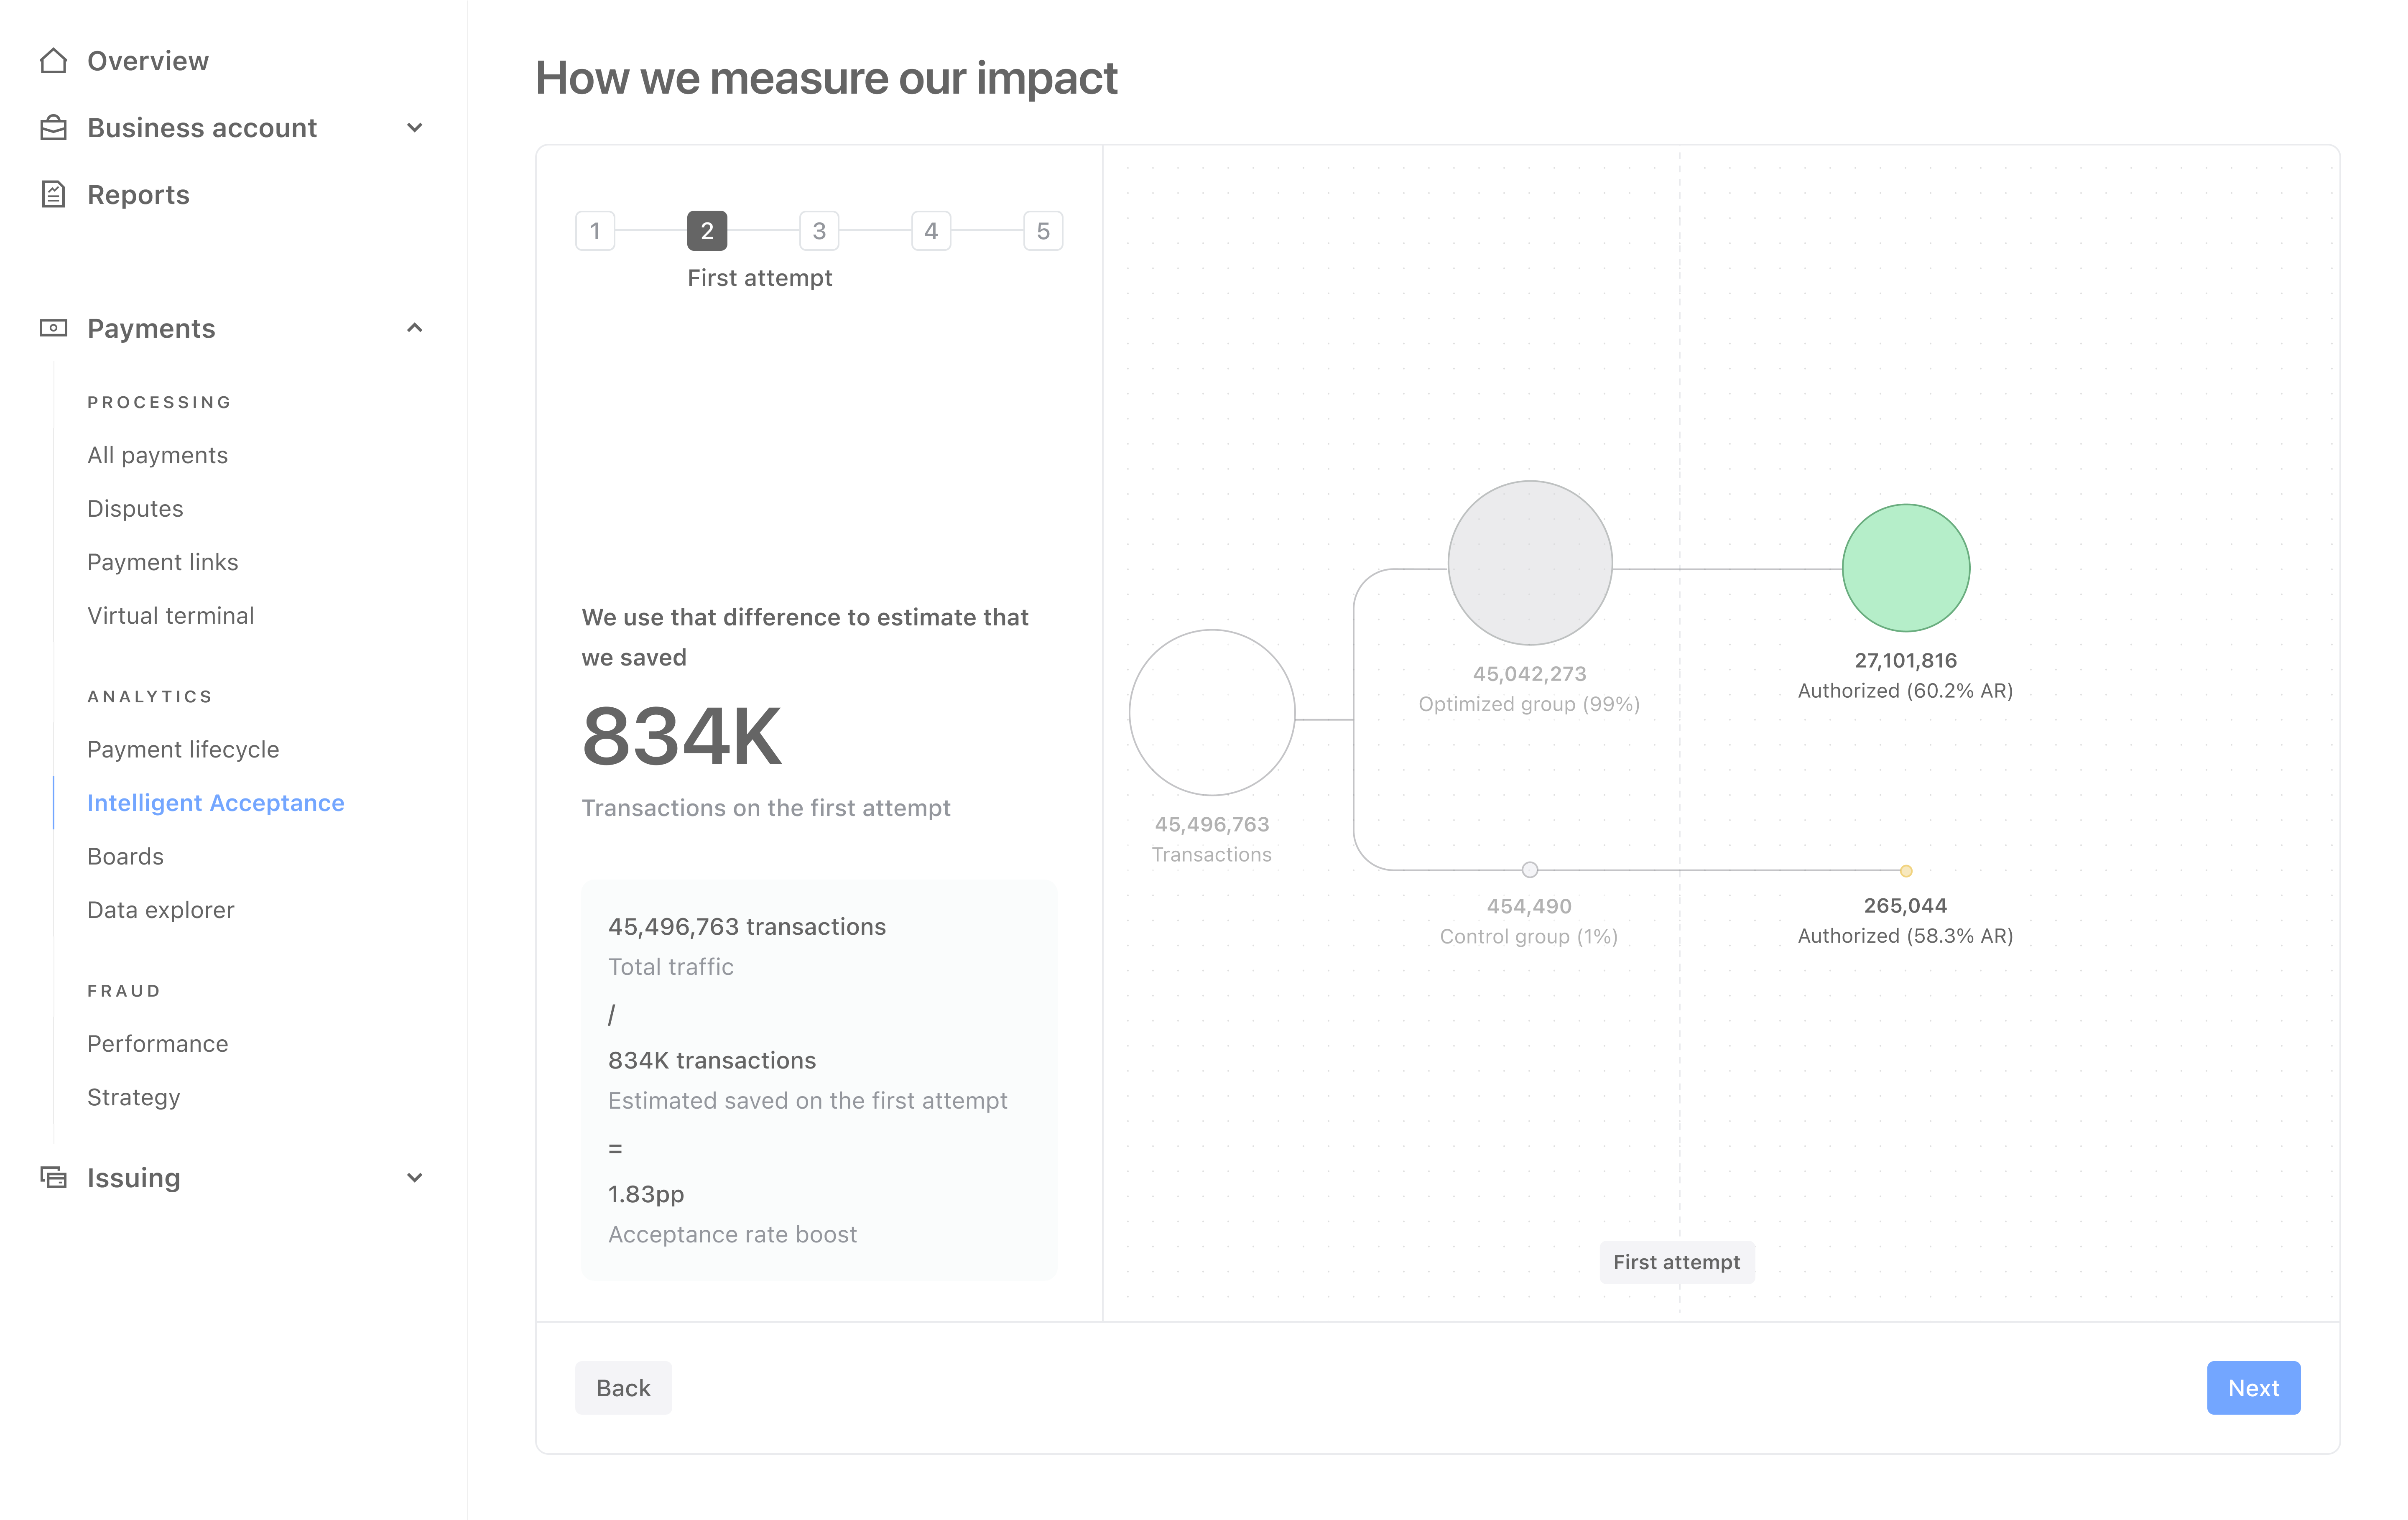The width and height of the screenshot is (2408, 1520).
Task: Open fraud Performance page
Action: [157, 1043]
